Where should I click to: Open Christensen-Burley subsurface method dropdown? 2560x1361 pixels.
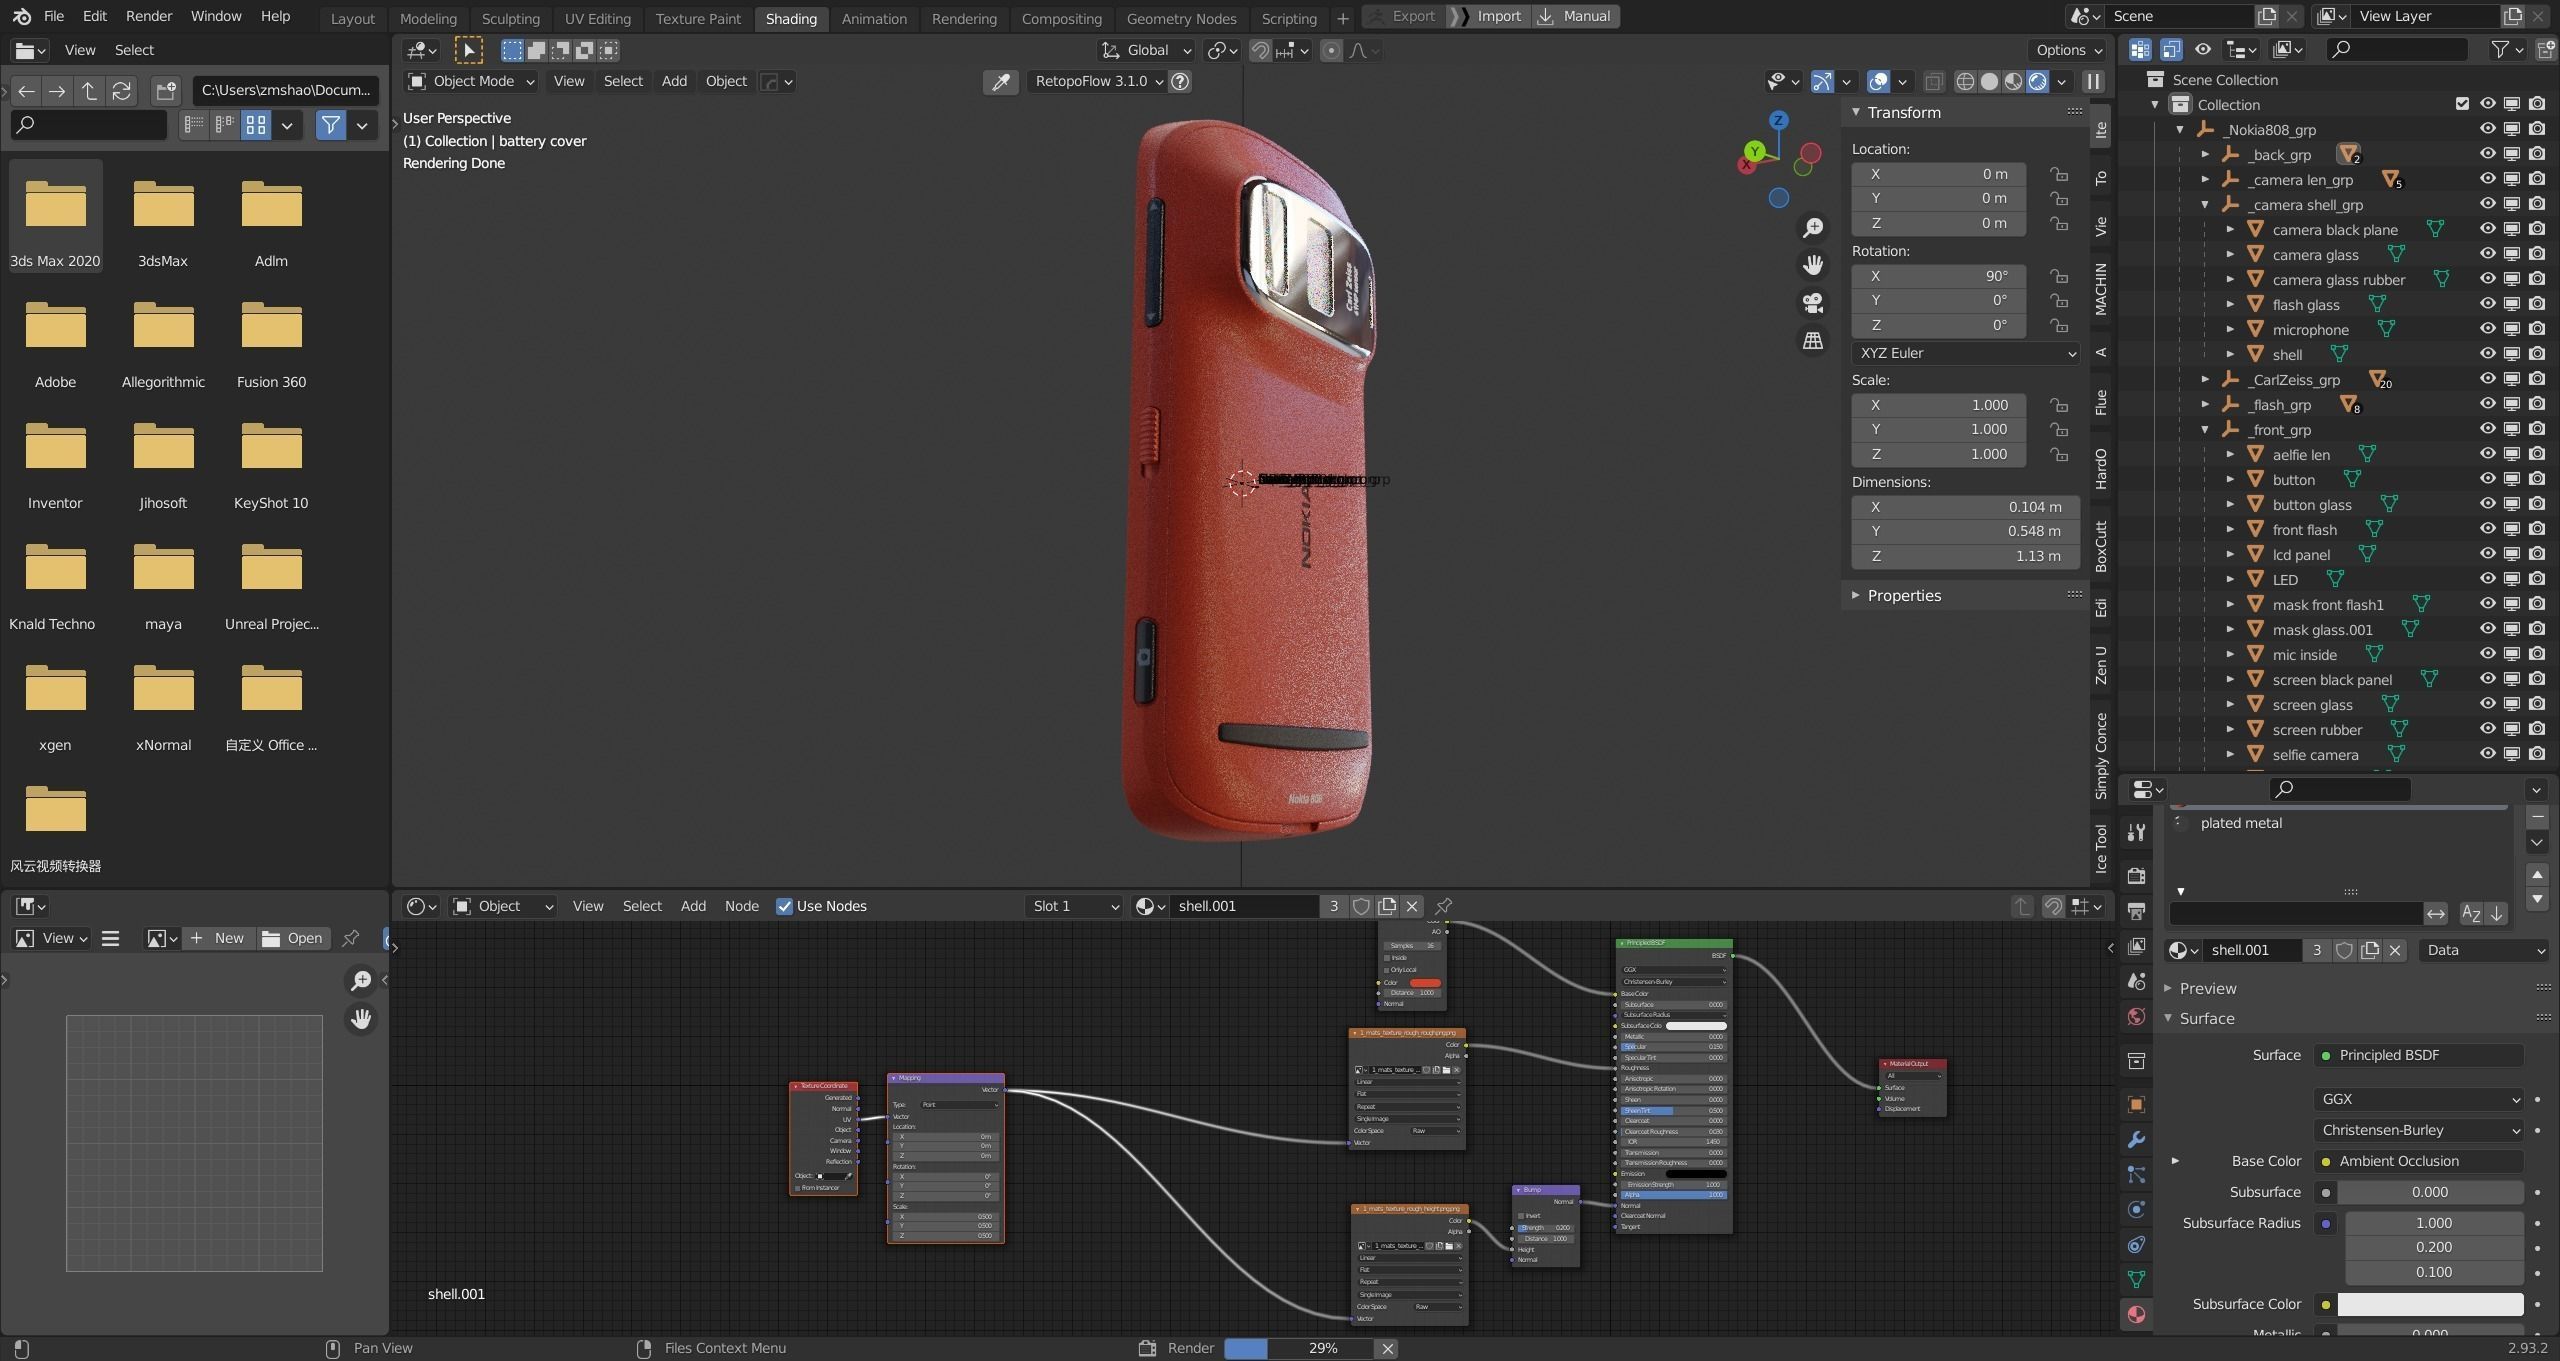coord(2417,1130)
